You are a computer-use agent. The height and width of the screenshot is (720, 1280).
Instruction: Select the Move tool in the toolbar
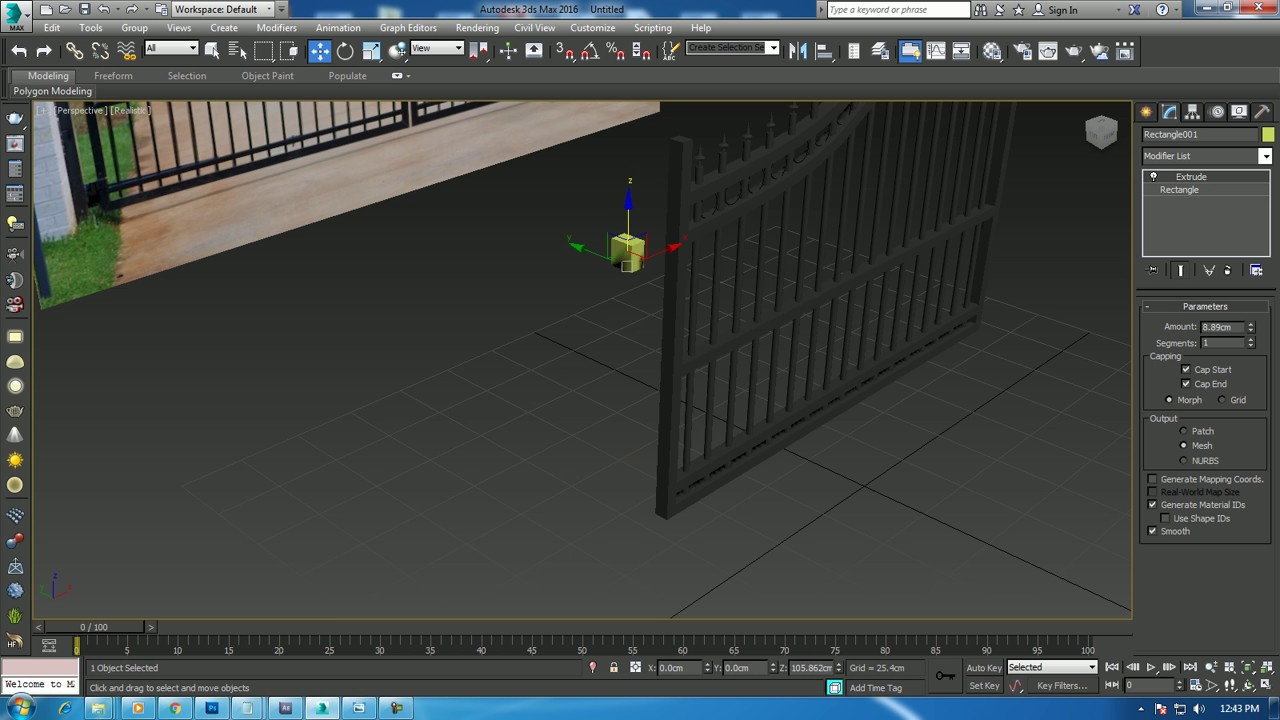point(320,51)
